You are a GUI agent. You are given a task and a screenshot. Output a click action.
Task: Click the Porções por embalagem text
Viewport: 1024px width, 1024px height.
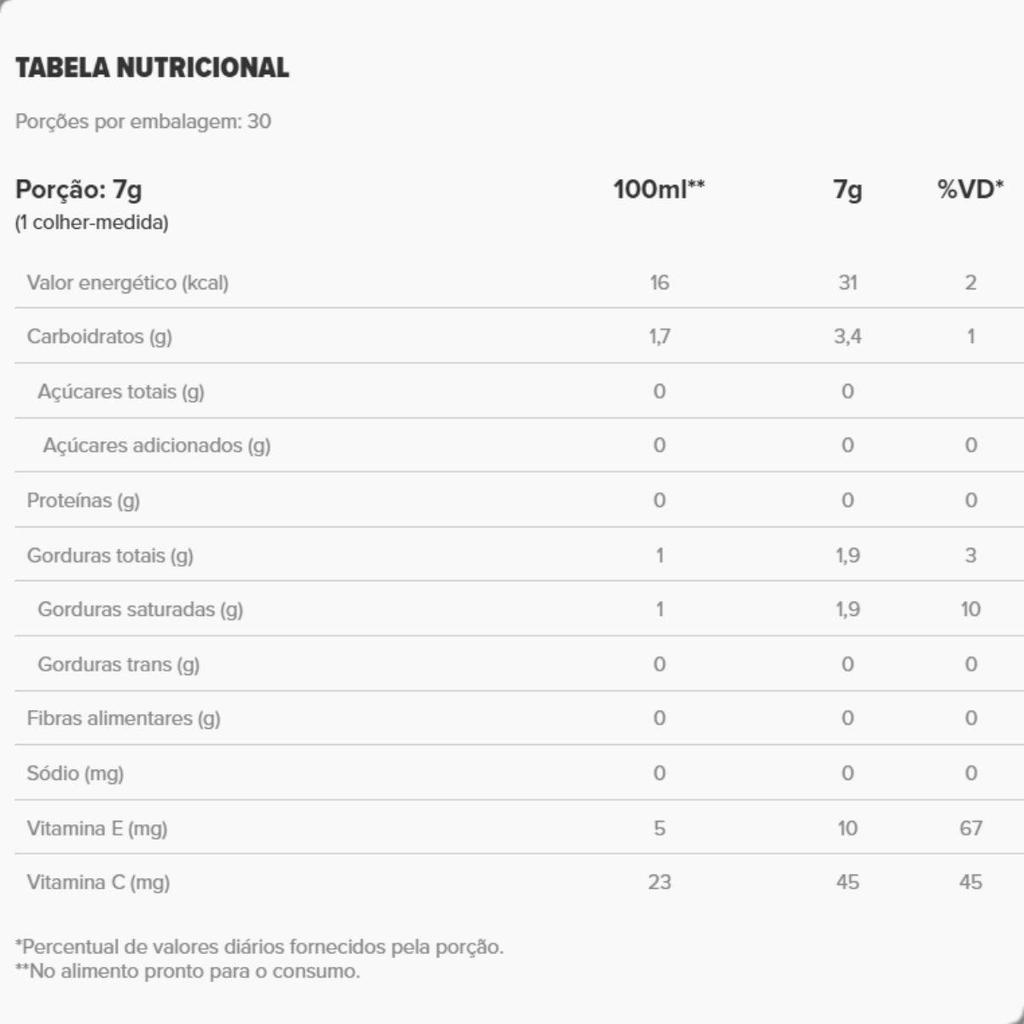point(143,122)
